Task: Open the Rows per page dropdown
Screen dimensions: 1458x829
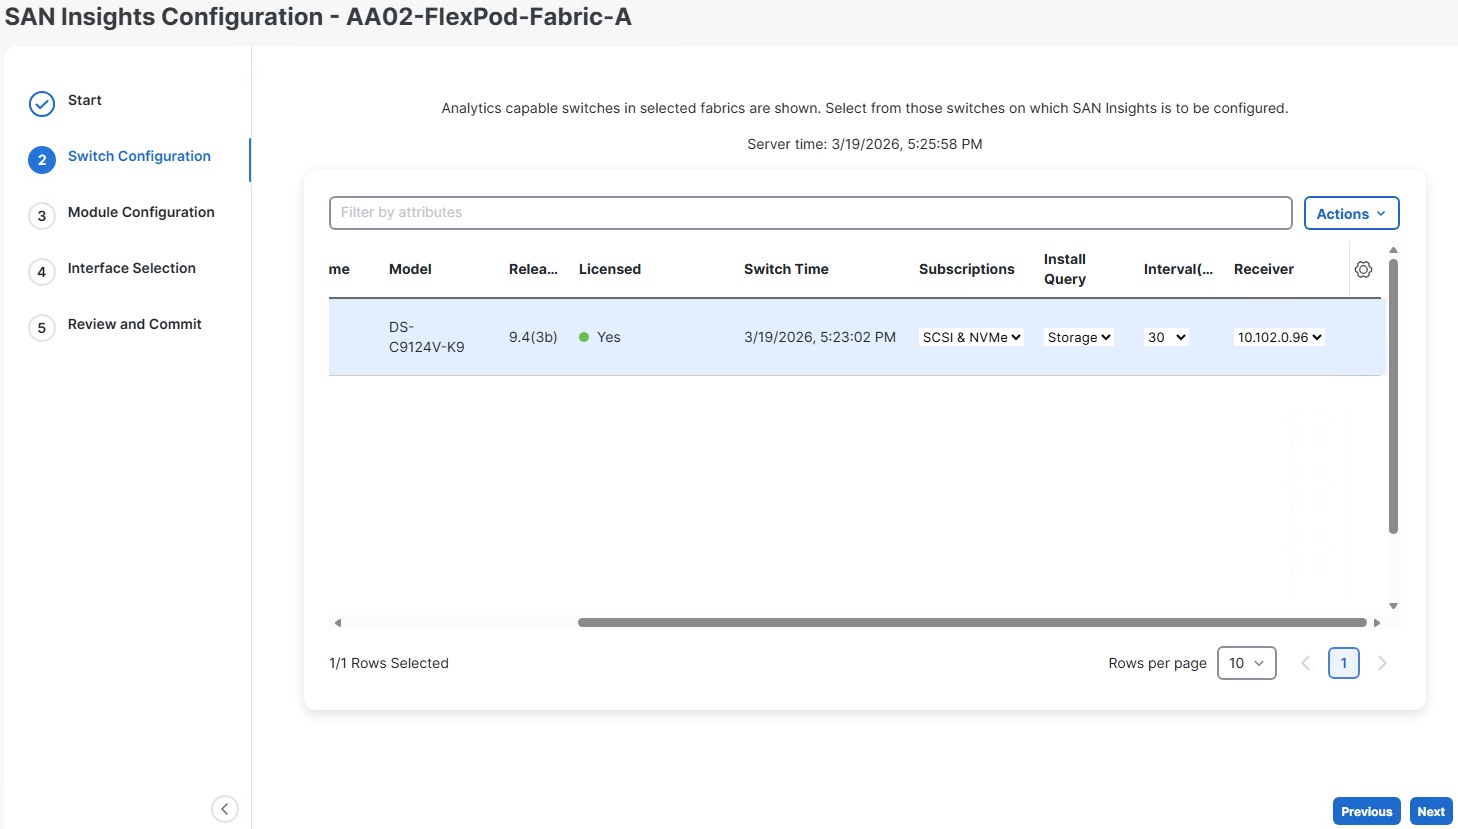Action: 1246,663
